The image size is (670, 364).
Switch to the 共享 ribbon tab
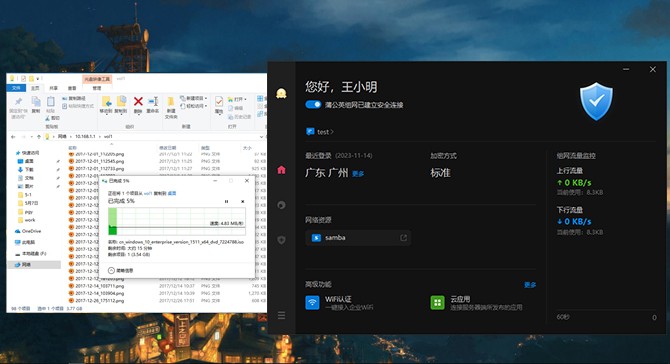click(53, 88)
